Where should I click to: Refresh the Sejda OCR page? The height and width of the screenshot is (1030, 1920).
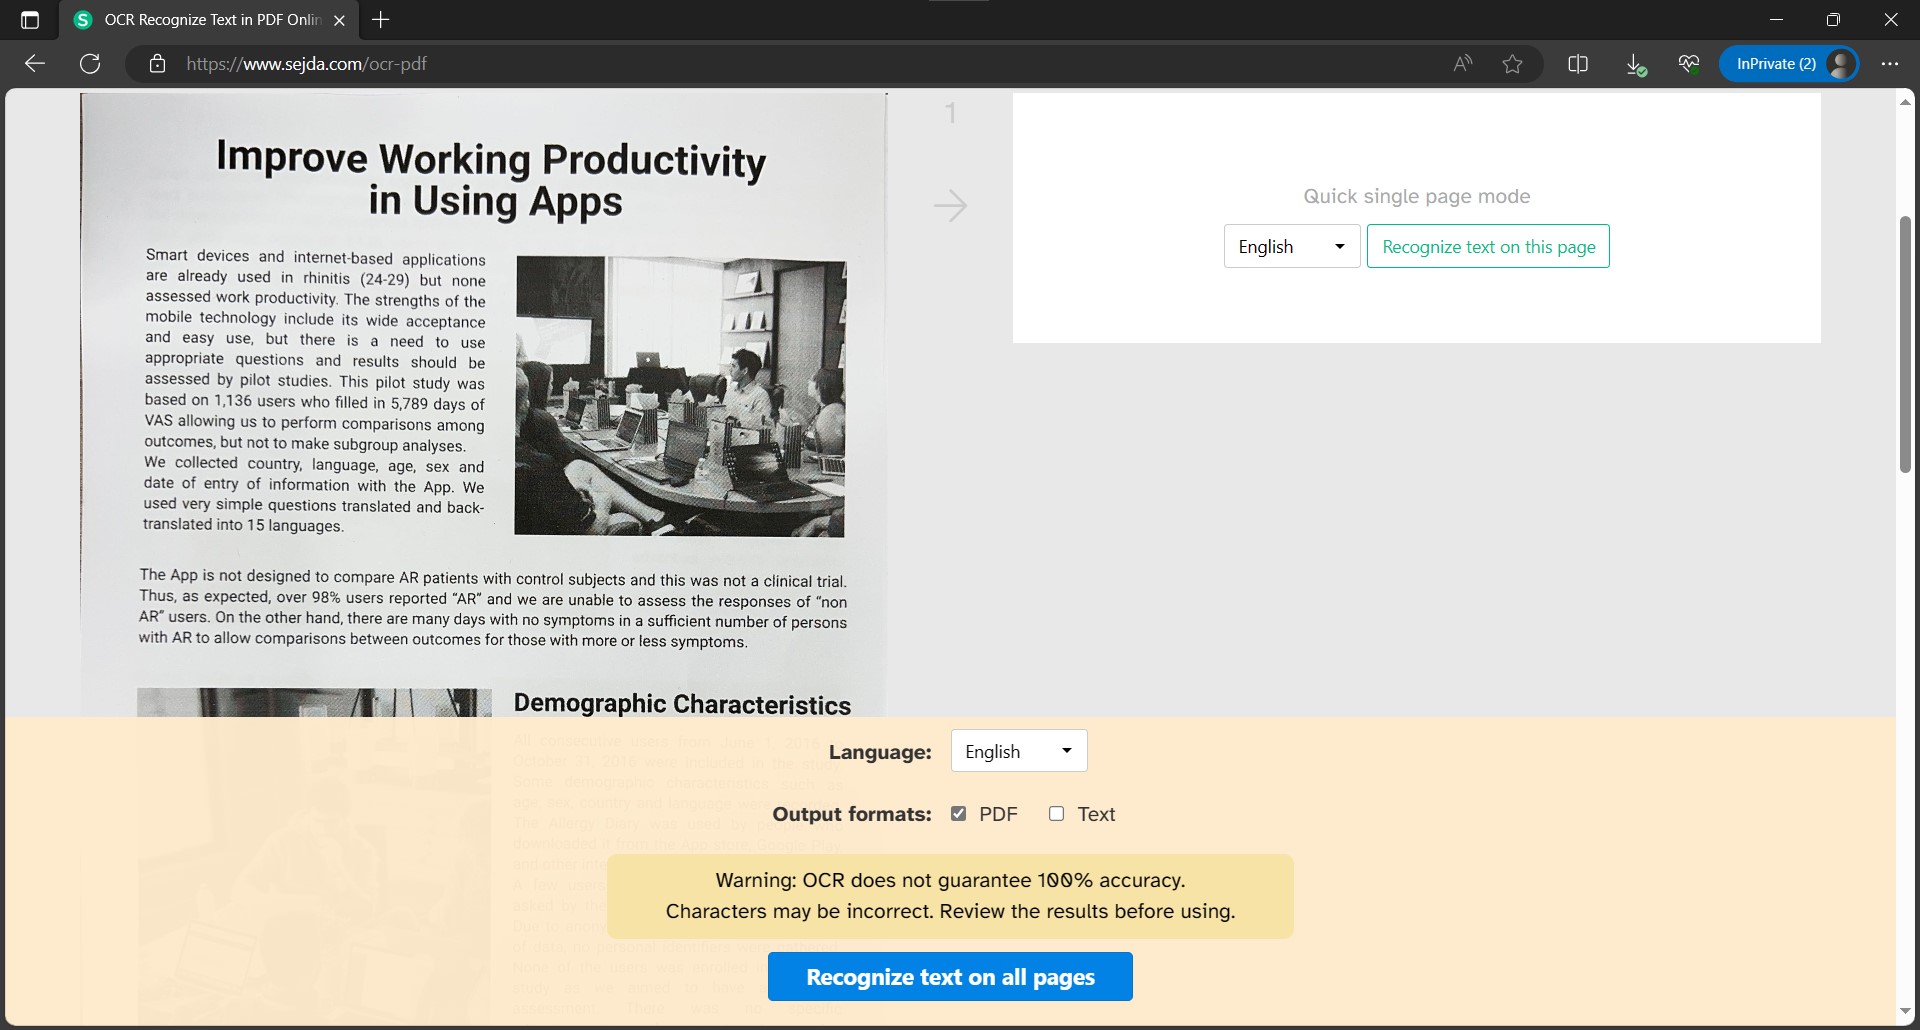tap(90, 64)
